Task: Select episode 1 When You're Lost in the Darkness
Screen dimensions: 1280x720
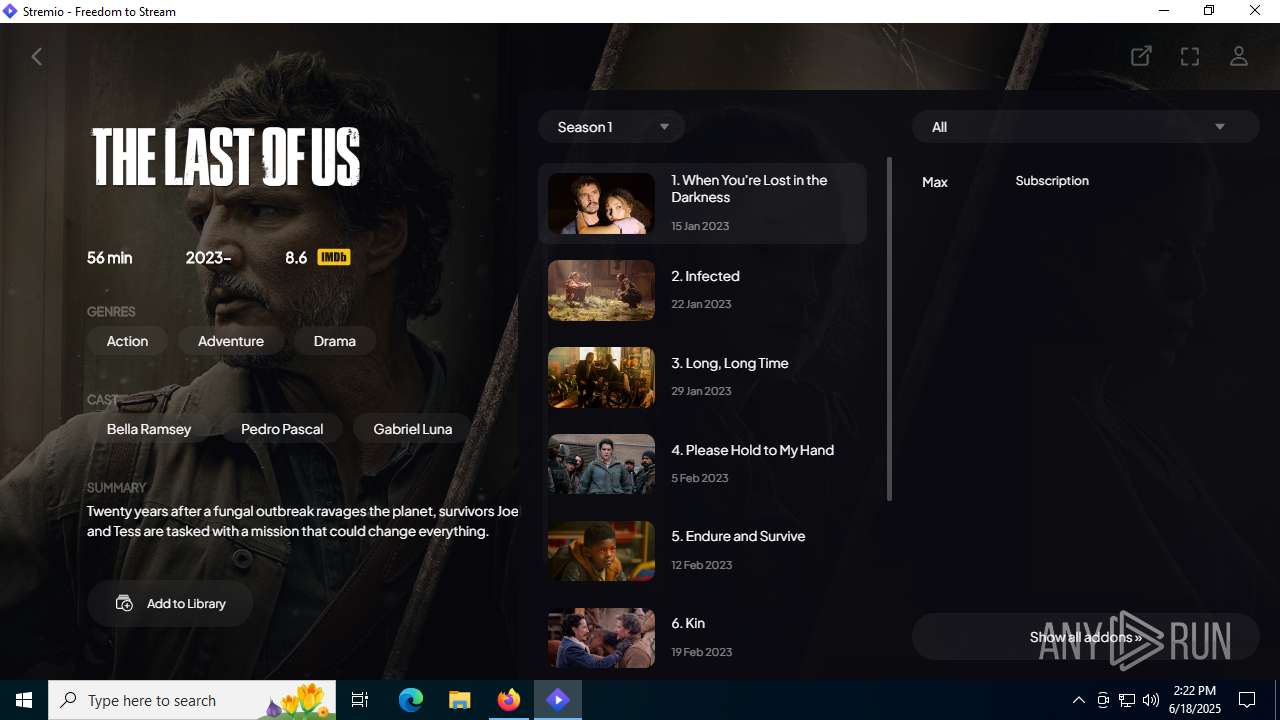Action: click(x=702, y=203)
